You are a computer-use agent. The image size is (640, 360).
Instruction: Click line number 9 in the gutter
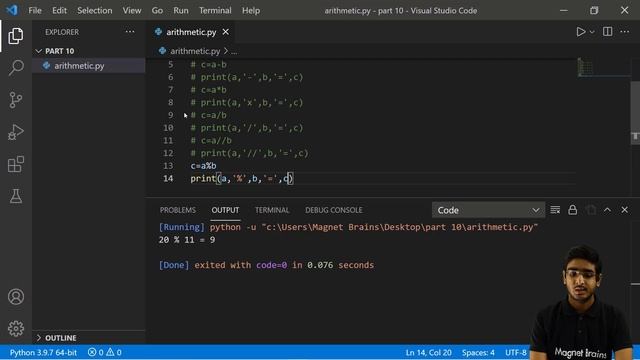coord(171,115)
